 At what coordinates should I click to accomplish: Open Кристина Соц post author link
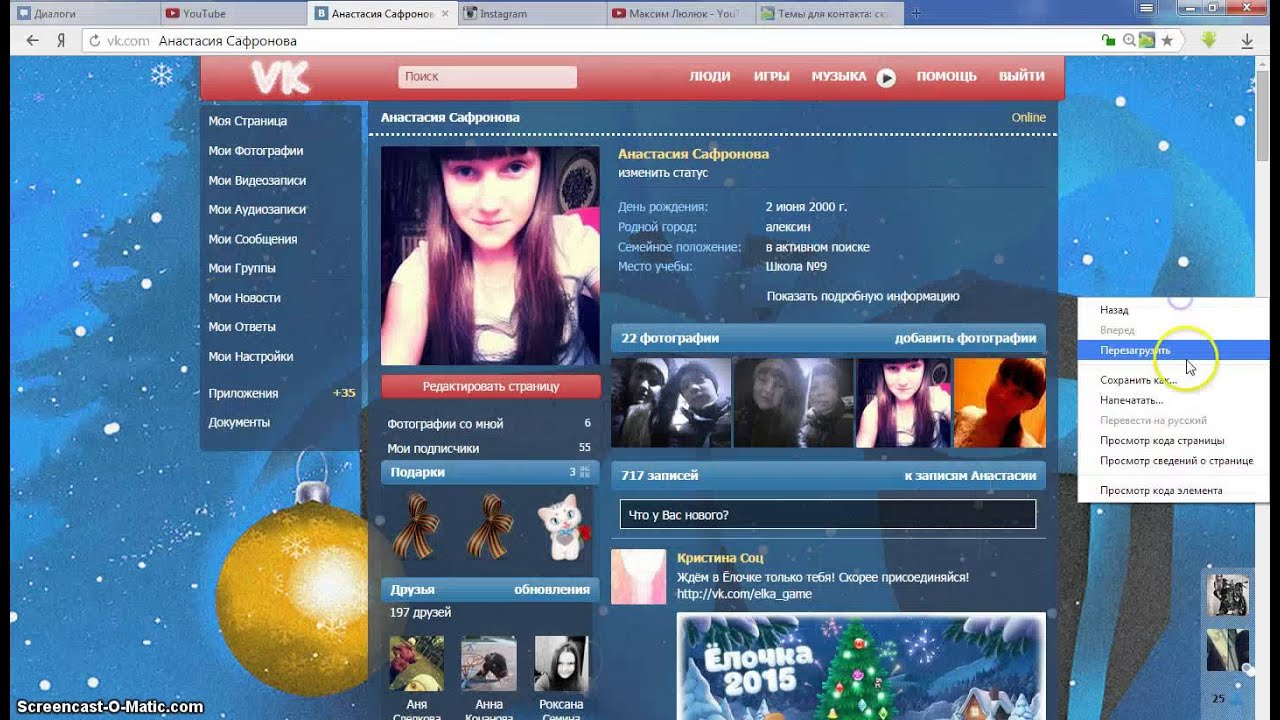[720, 558]
